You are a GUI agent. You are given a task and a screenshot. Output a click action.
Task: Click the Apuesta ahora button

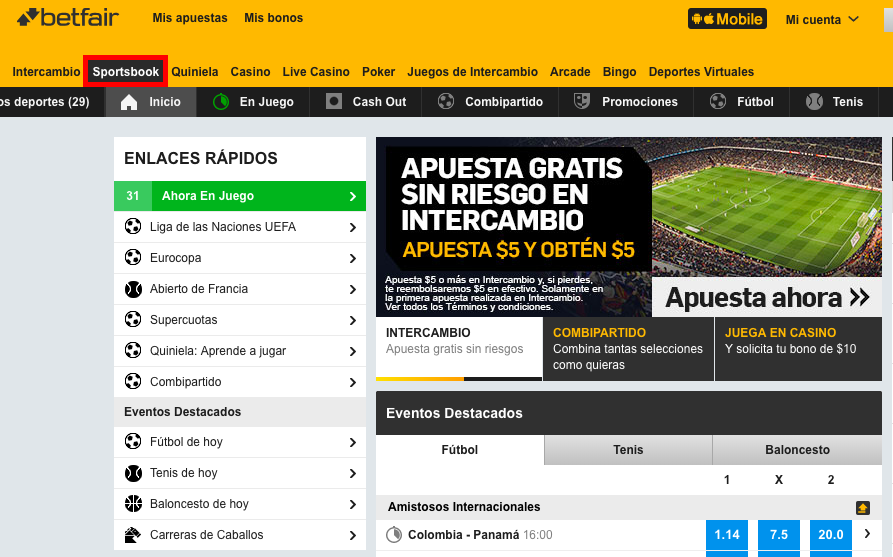click(767, 297)
